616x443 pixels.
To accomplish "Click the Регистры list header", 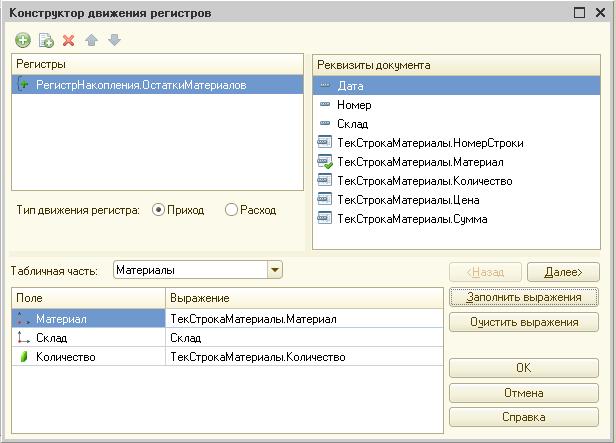I will click(158, 64).
